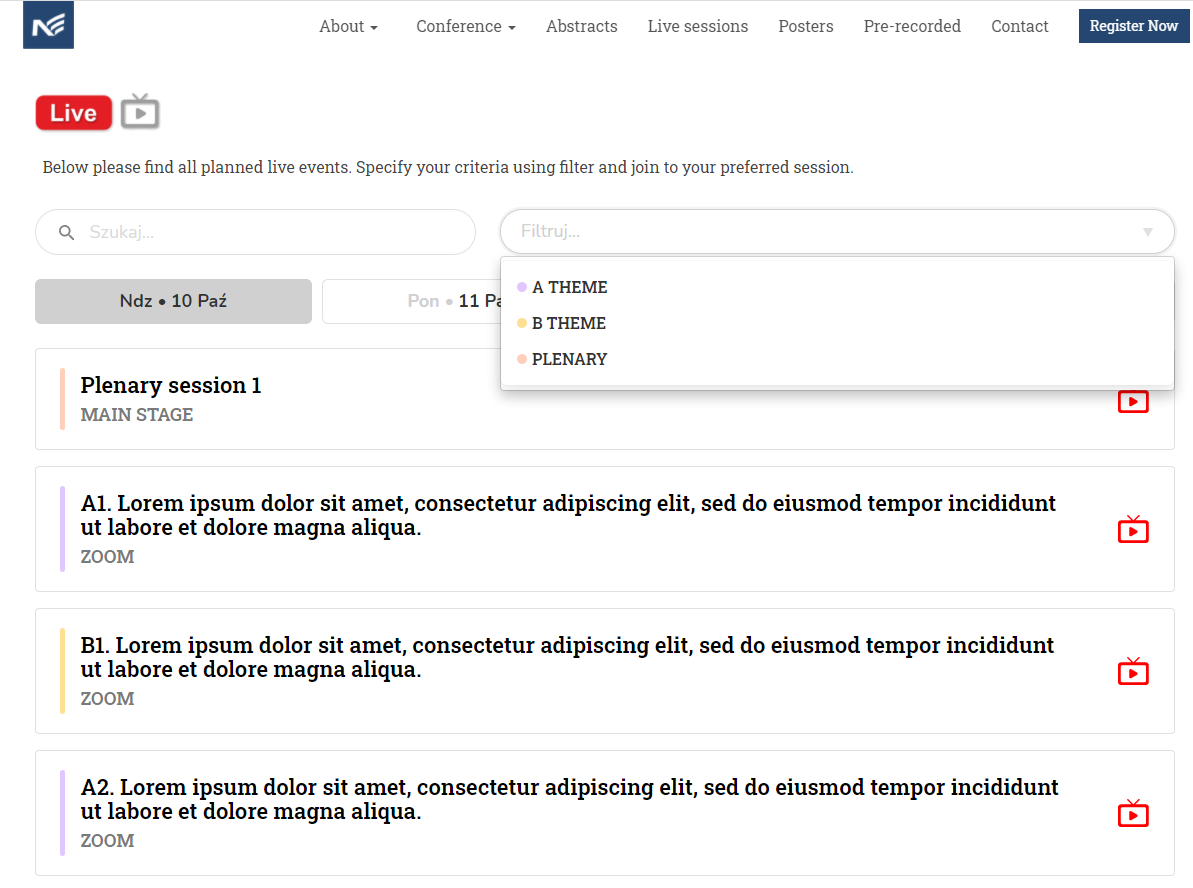Focus the Szukaj search field
Screen dimensions: 1193x888
click(x=270, y=232)
